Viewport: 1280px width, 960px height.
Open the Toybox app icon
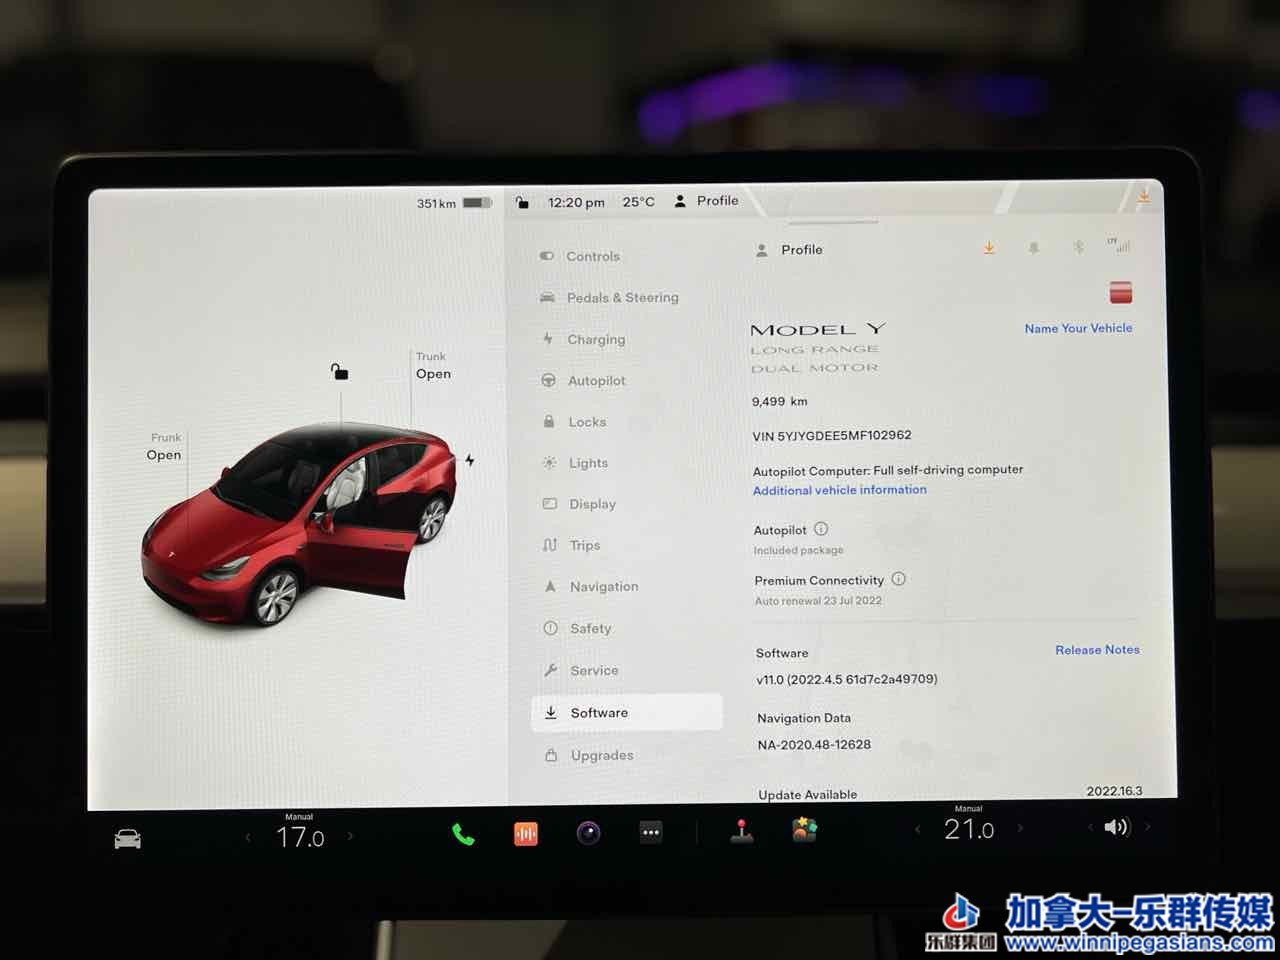point(805,829)
